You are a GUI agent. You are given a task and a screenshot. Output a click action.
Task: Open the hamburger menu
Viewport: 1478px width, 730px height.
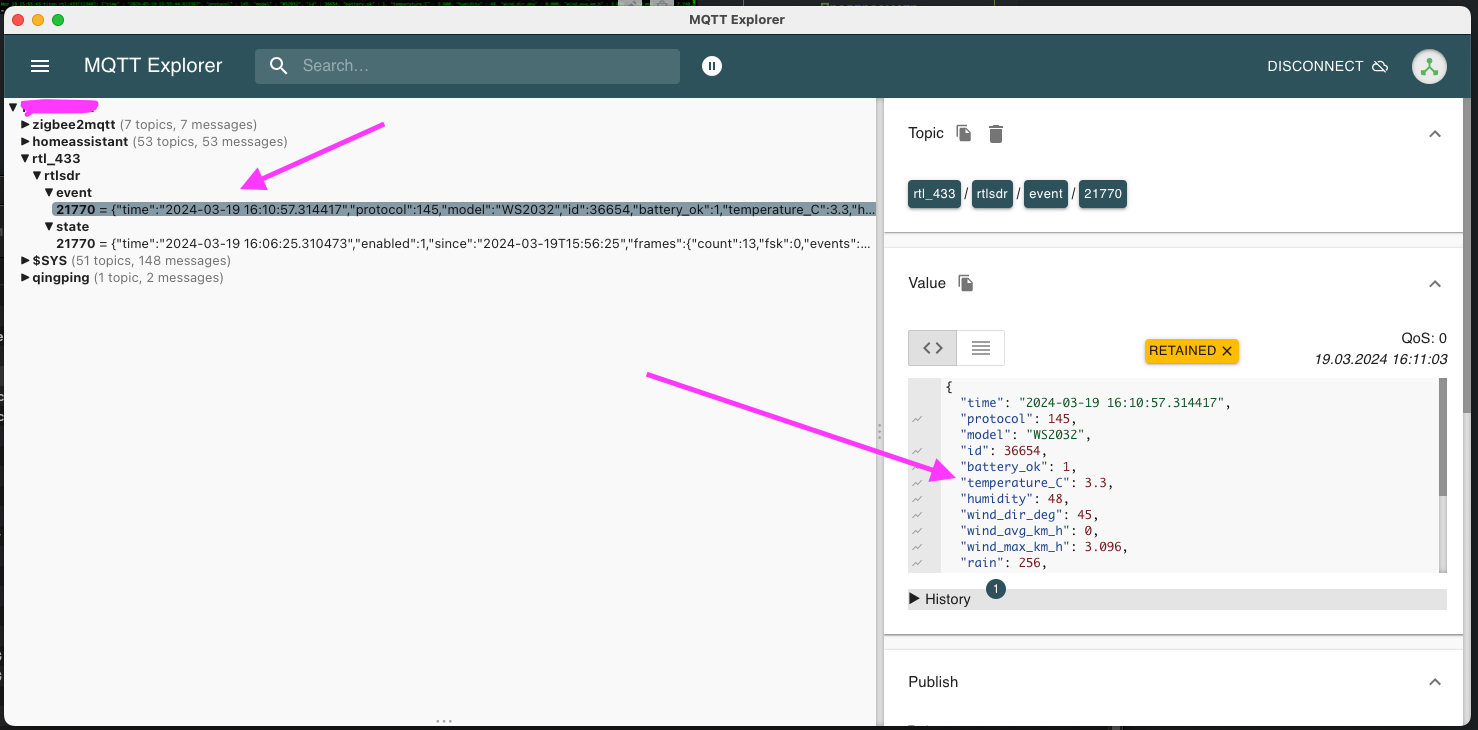40,66
